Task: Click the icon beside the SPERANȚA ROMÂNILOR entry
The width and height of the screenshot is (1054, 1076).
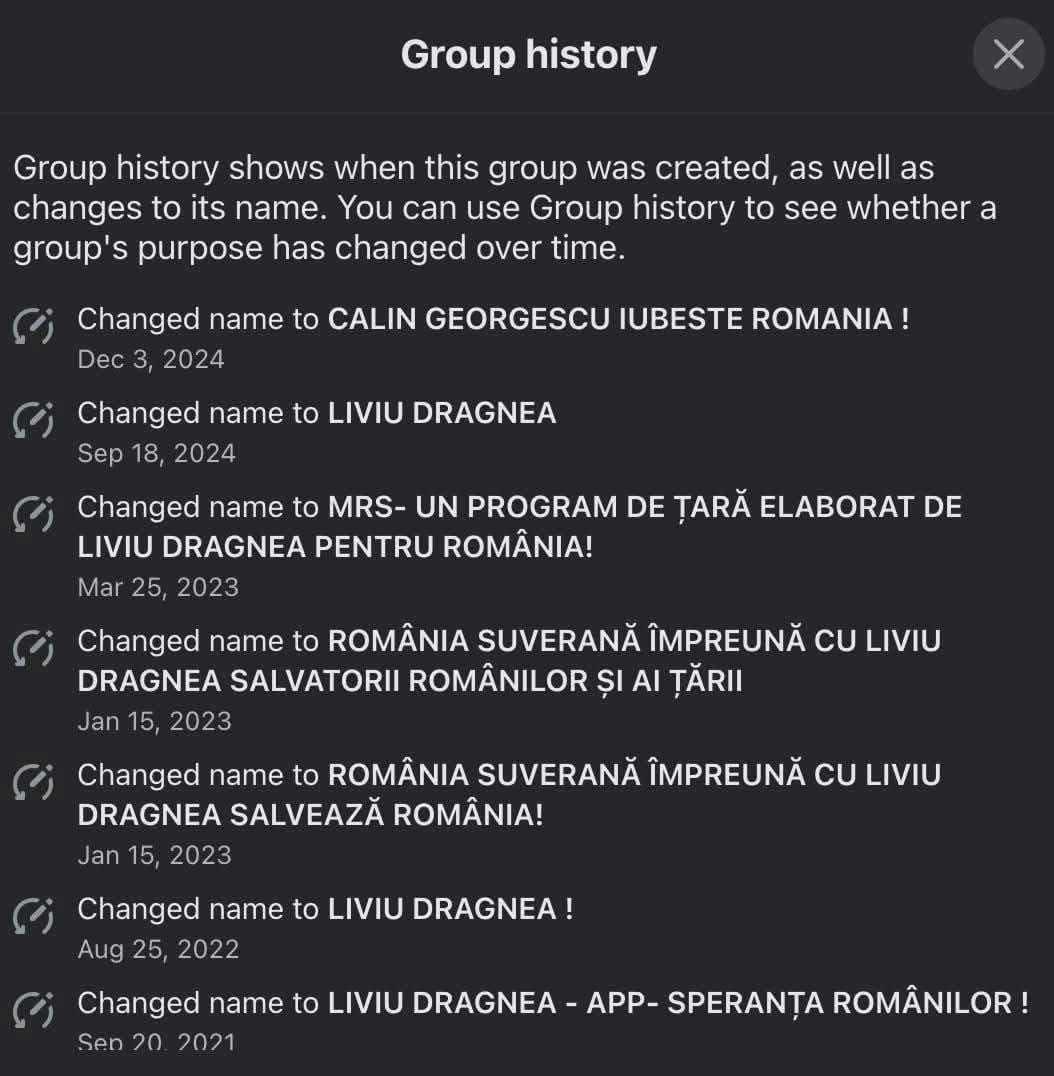Action: [x=33, y=1010]
